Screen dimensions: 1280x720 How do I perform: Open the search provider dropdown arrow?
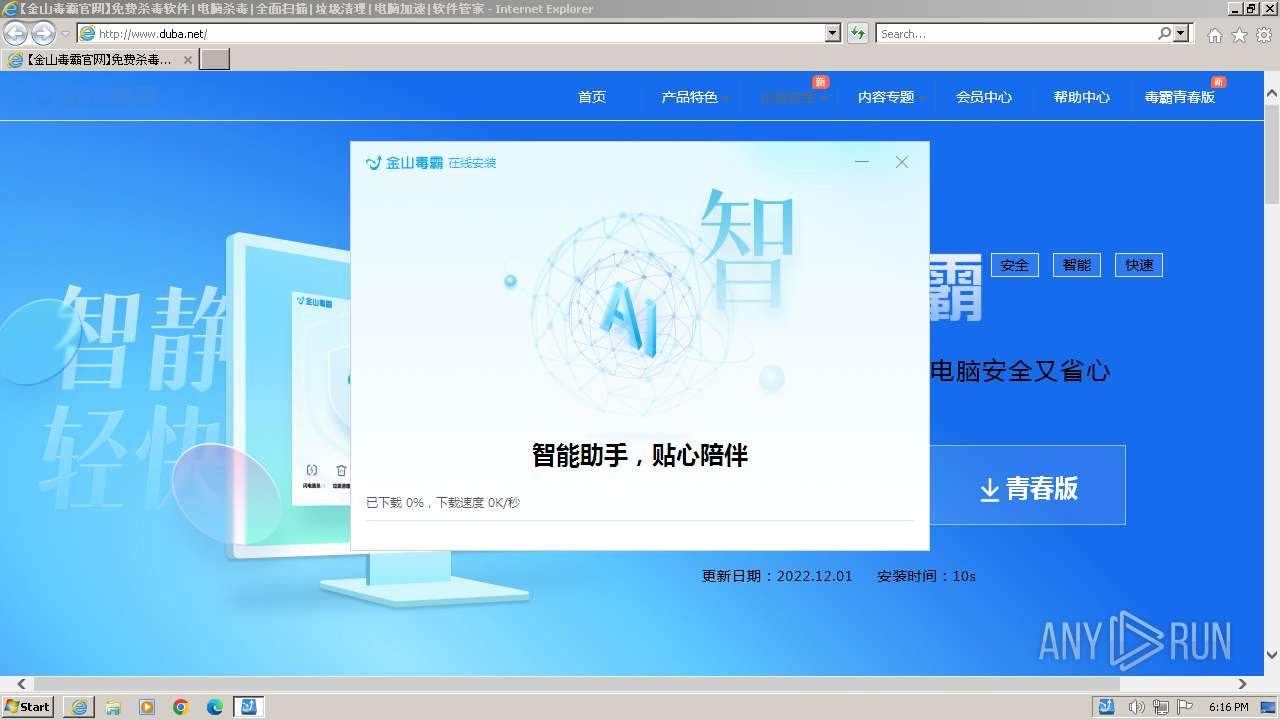(x=1182, y=33)
